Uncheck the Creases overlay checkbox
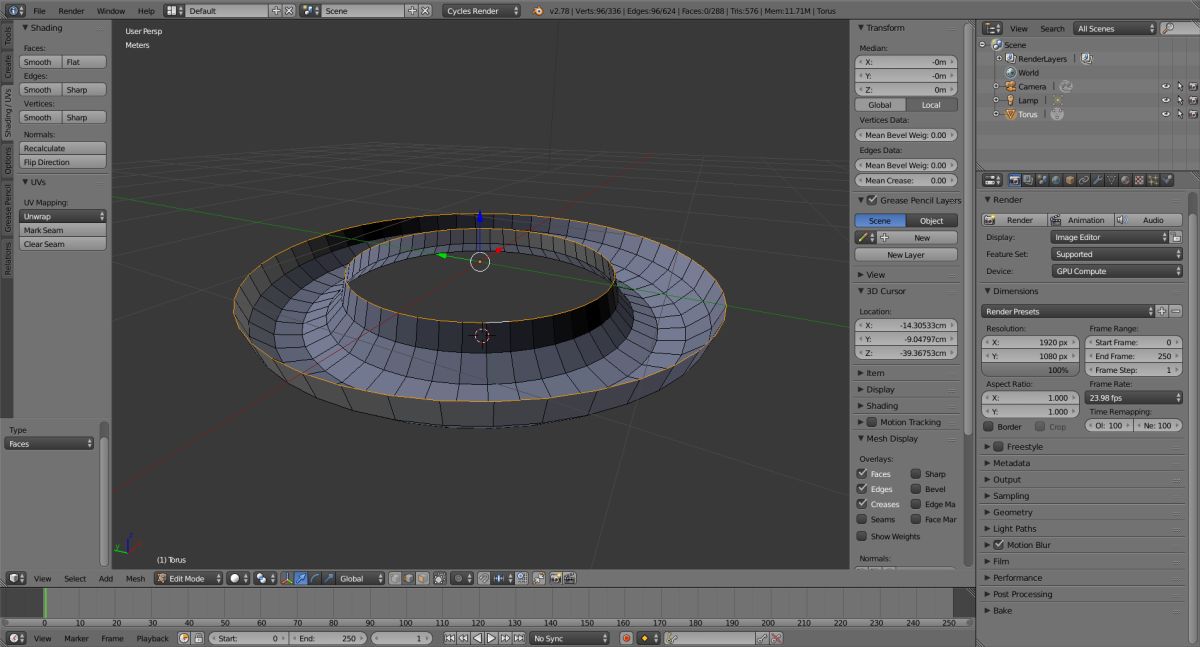Image resolution: width=1200 pixels, height=647 pixels. pos(862,504)
